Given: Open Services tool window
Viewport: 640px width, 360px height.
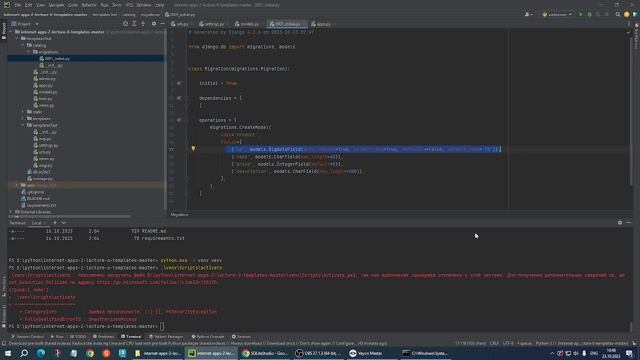Looking at the screenshot, I should (x=241, y=337).
